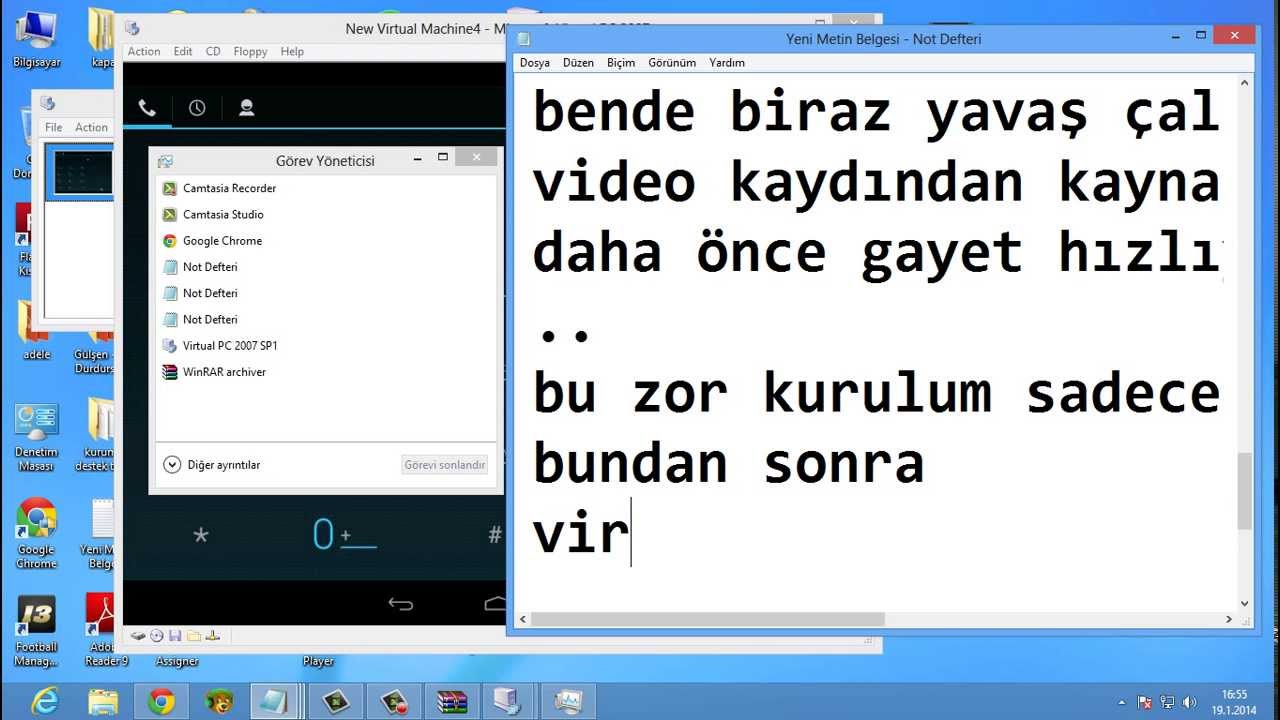This screenshot has width=1280, height=720.
Task: Open Dosya menu in Notepad
Action: [x=535, y=62]
